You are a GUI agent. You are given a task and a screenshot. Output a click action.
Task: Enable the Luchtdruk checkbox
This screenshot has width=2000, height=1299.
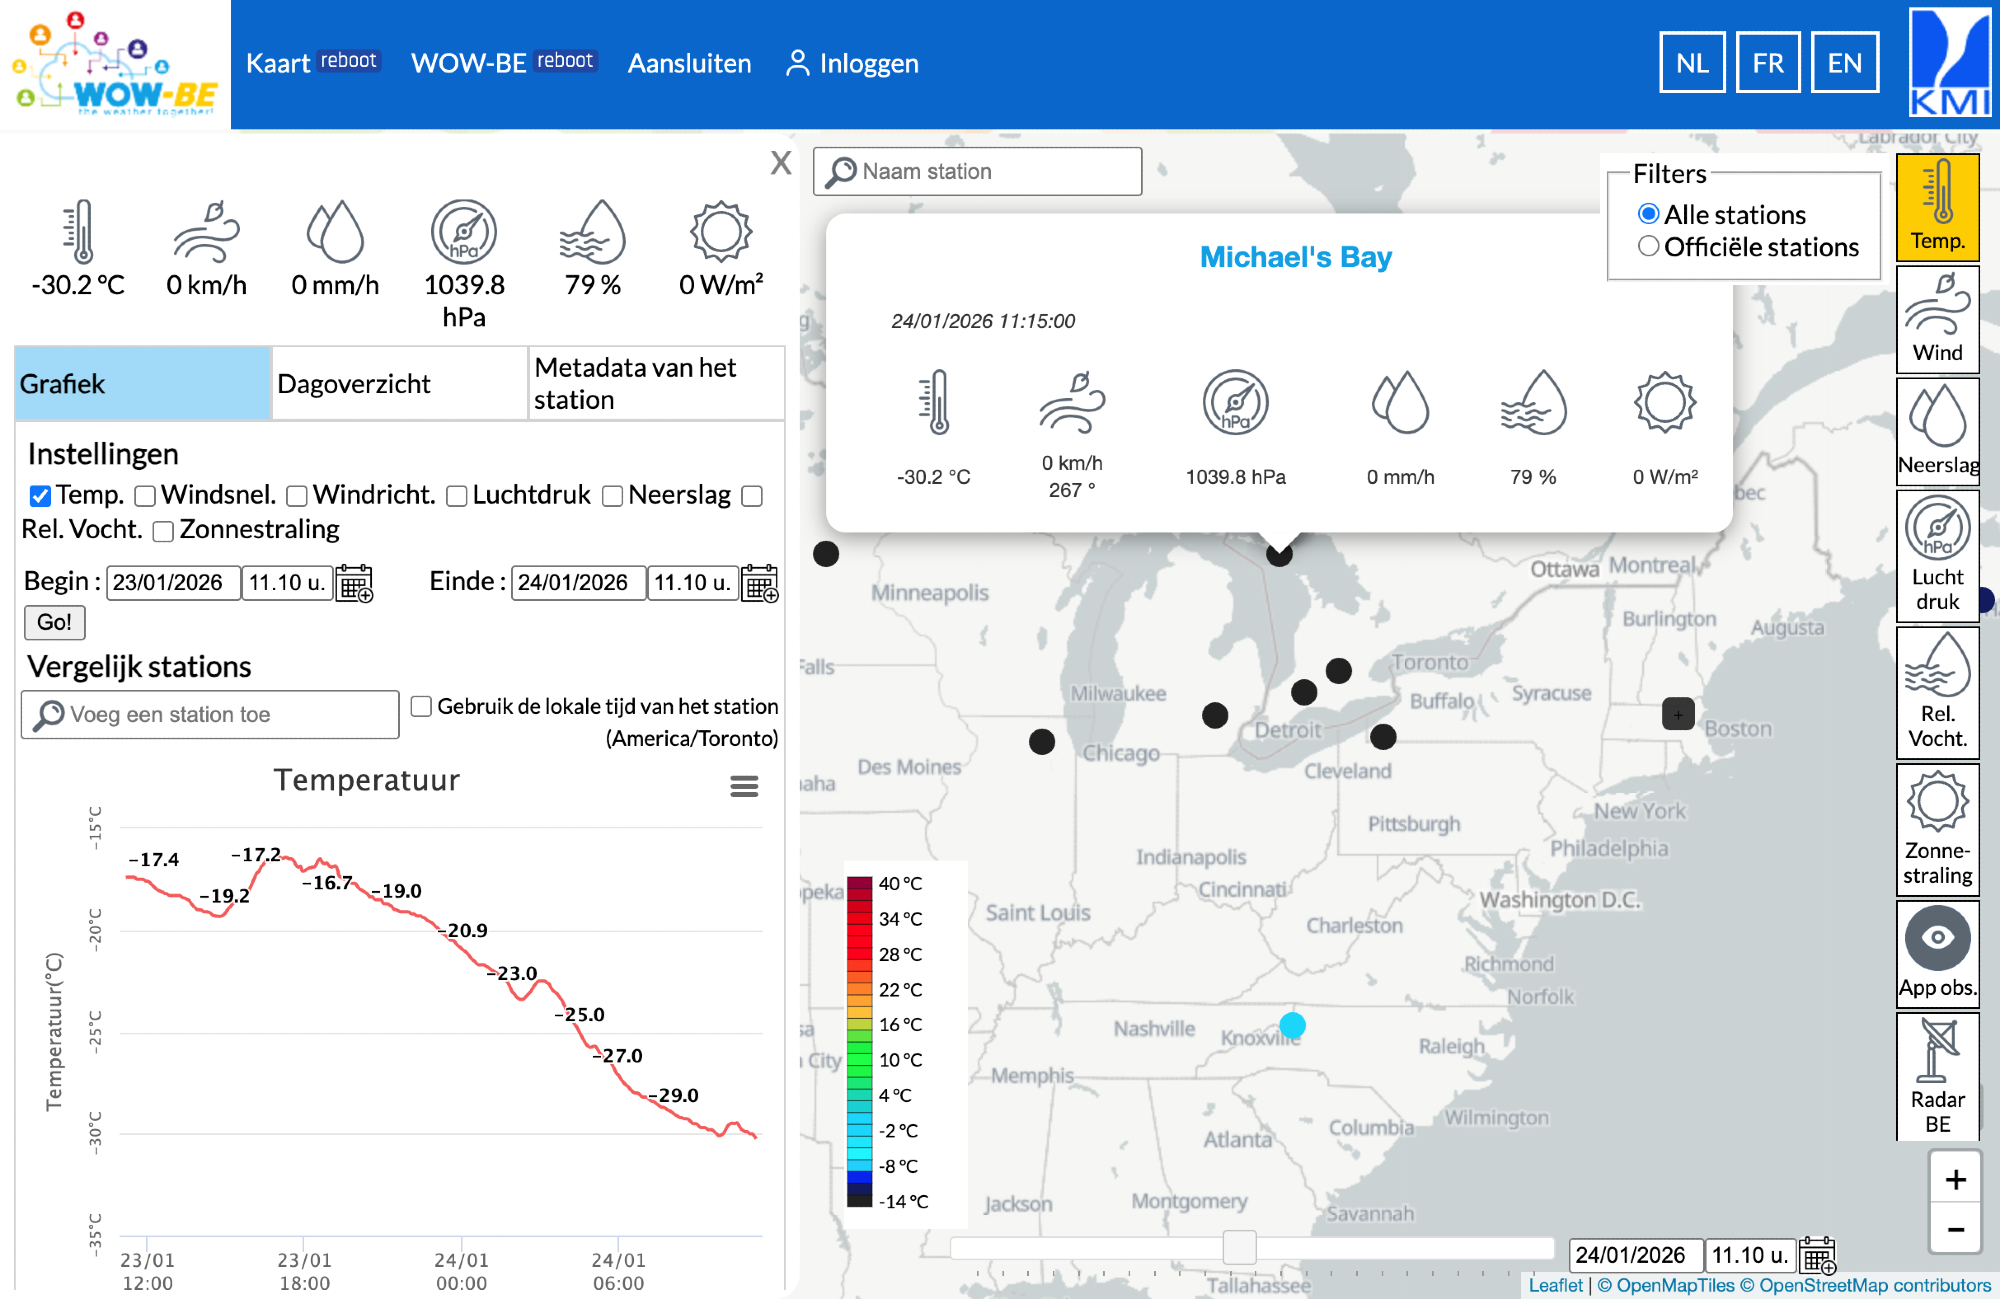click(x=457, y=496)
